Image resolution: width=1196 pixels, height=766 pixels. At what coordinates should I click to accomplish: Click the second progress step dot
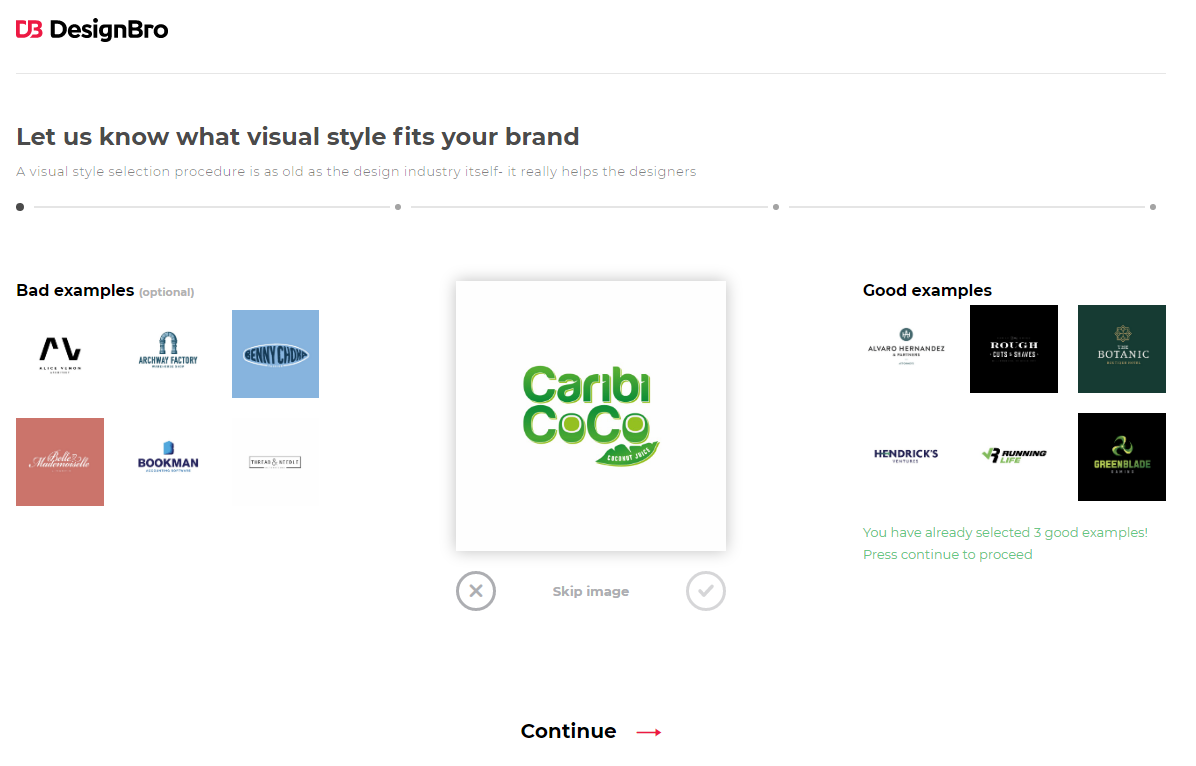[398, 207]
